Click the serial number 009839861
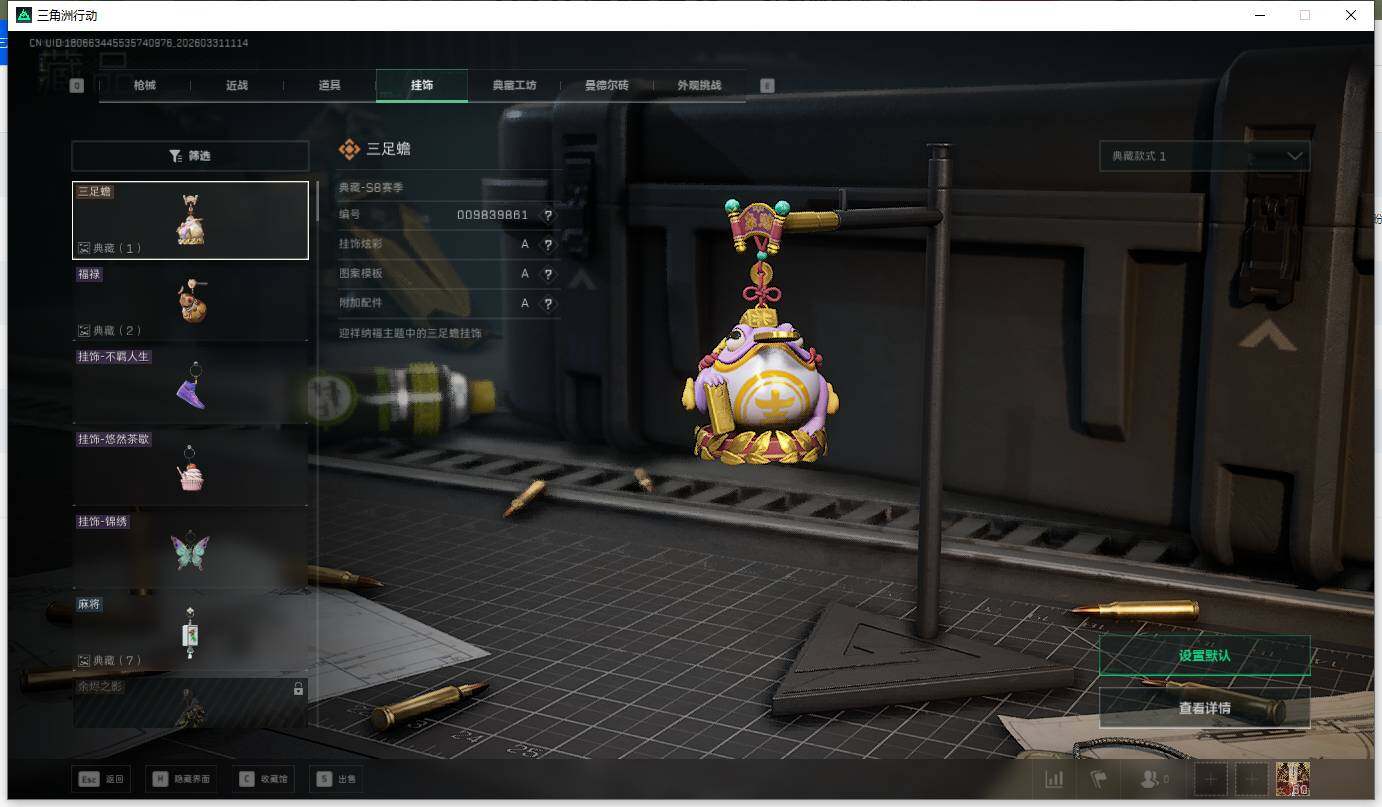1382x807 pixels. pyautogui.click(x=492, y=215)
